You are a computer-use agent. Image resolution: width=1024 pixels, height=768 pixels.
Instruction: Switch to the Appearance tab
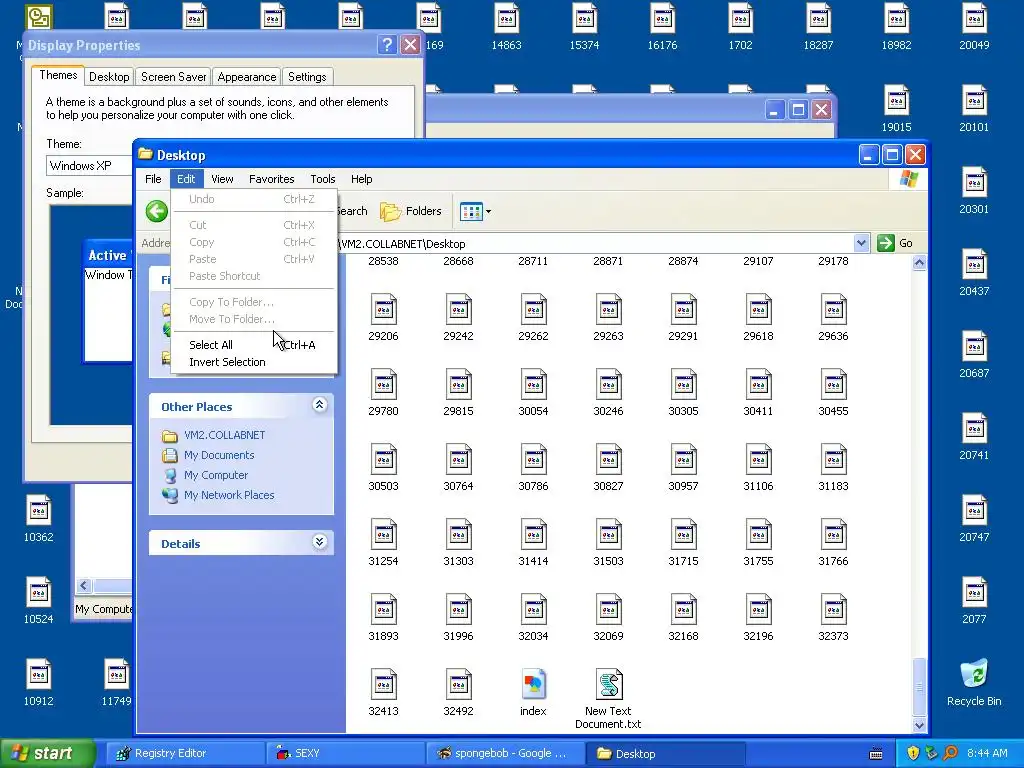247,77
